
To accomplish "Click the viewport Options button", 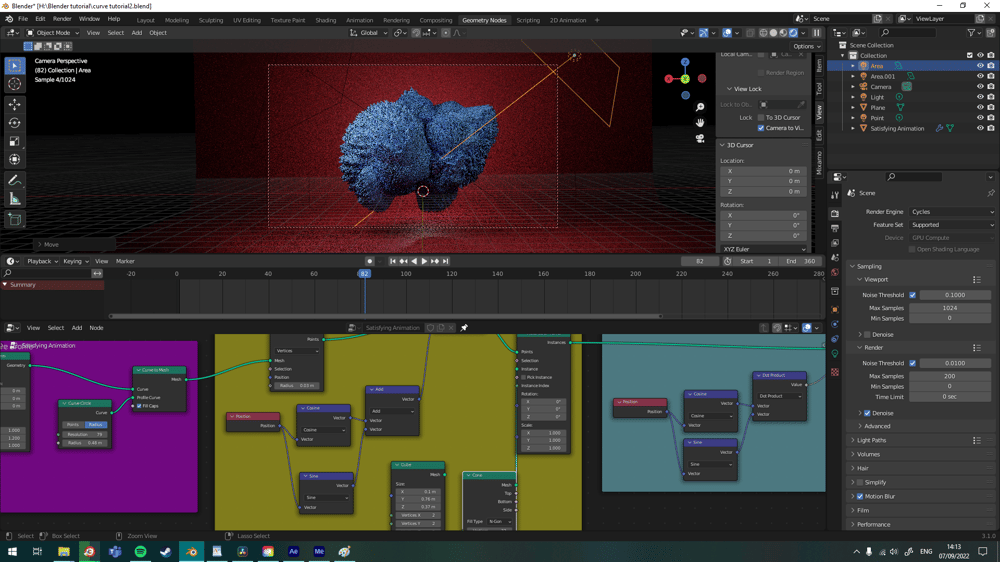I will pyautogui.click(x=806, y=46).
